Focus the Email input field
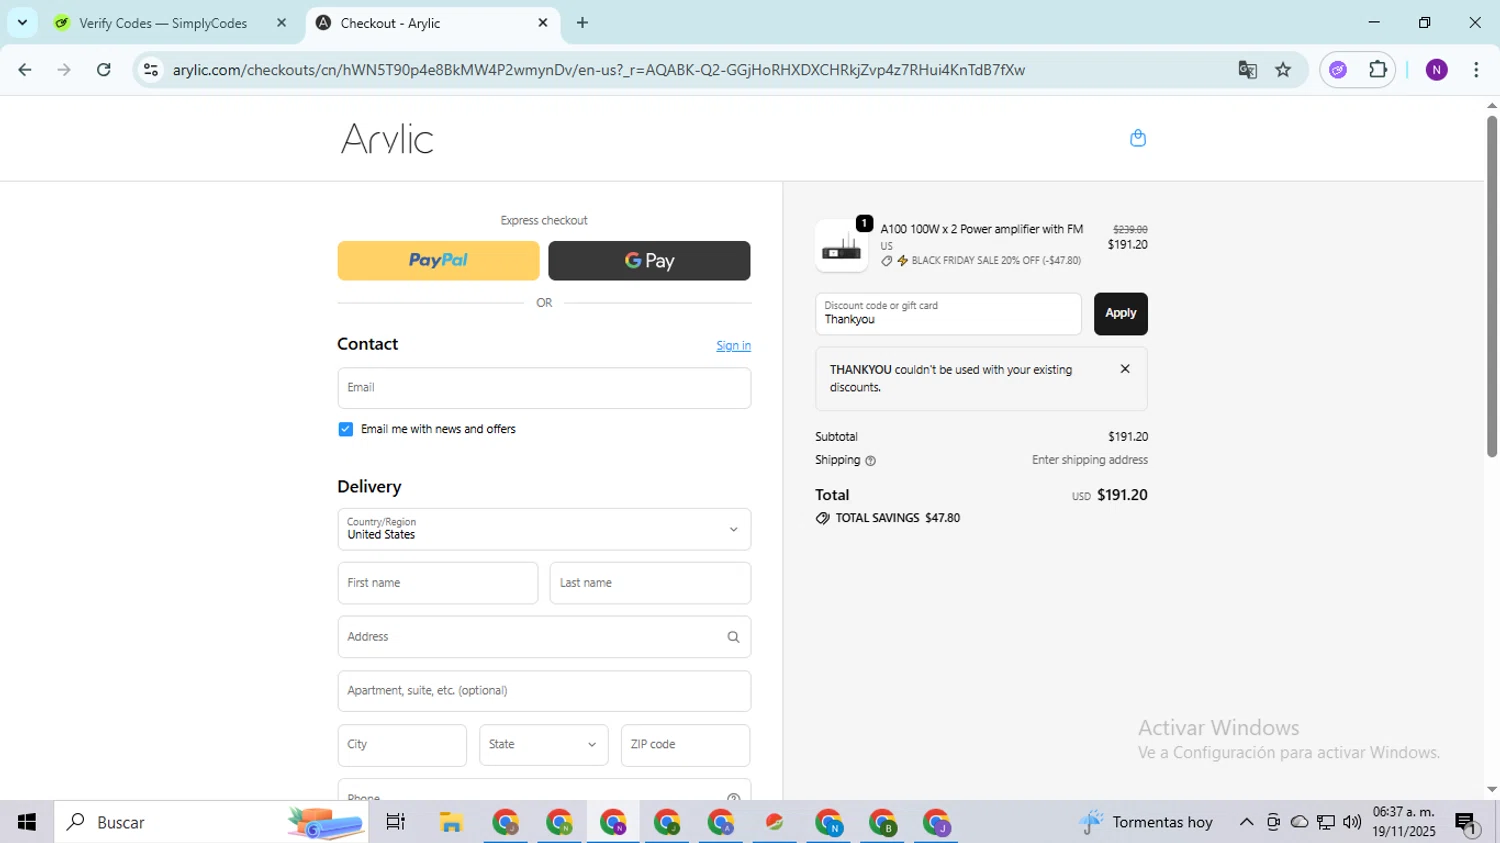Viewport: 1500px width, 843px height. (544, 388)
